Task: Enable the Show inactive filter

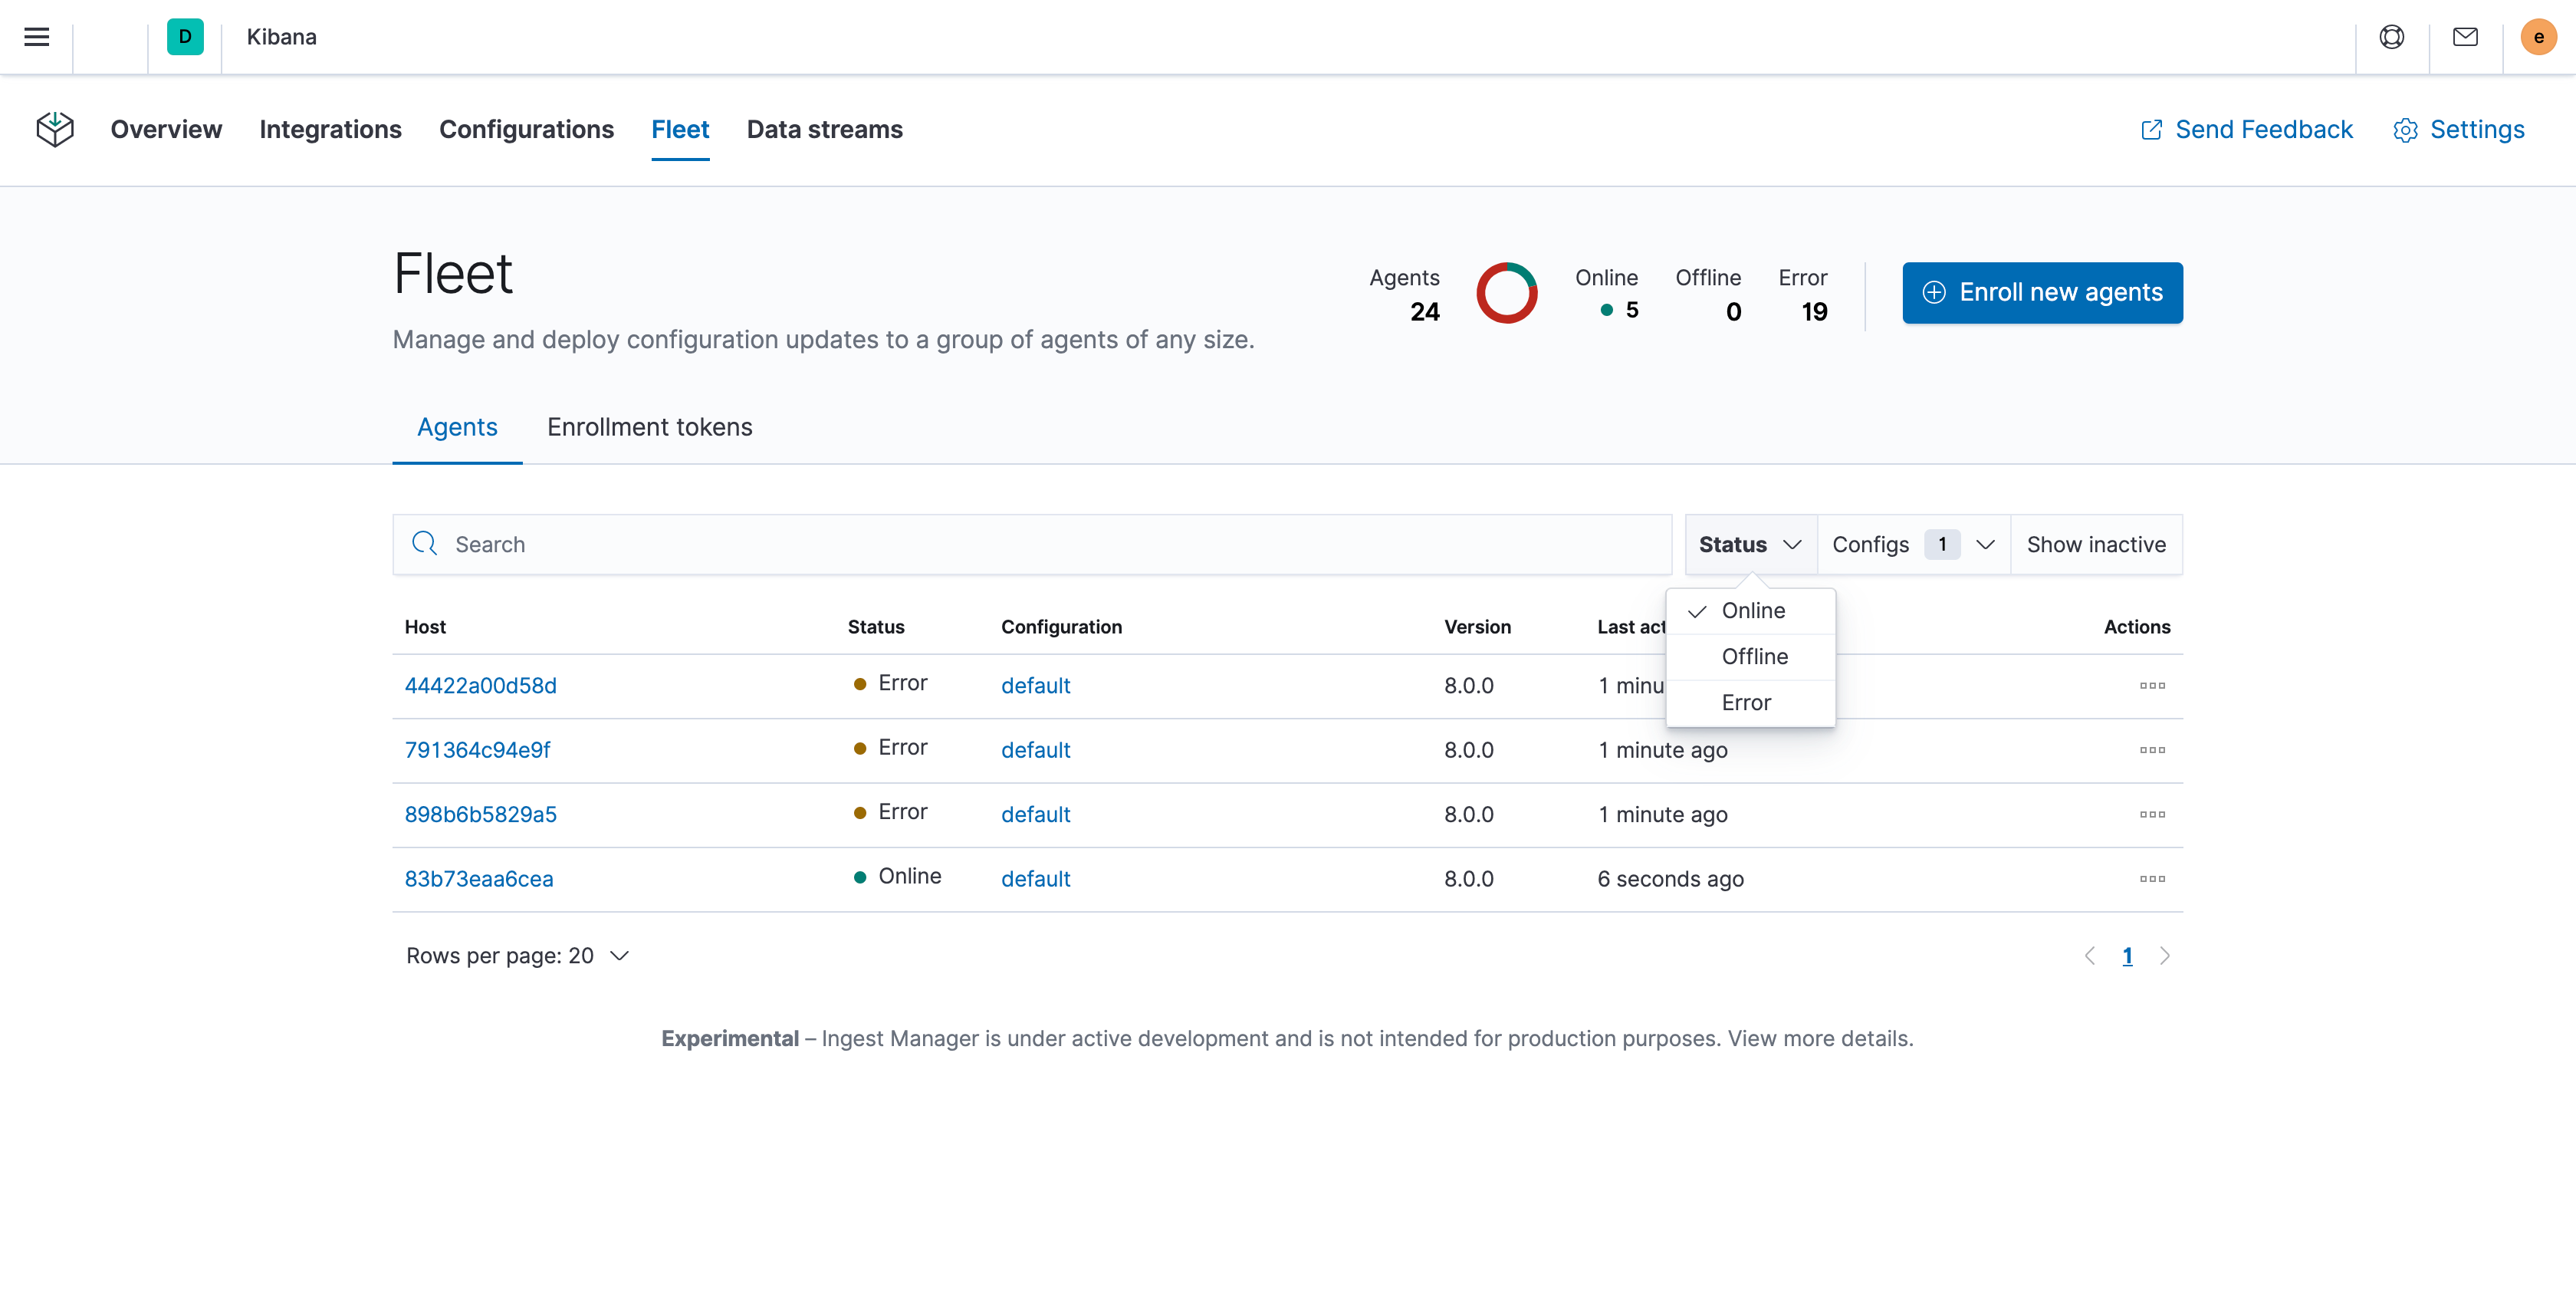Action: [2096, 544]
